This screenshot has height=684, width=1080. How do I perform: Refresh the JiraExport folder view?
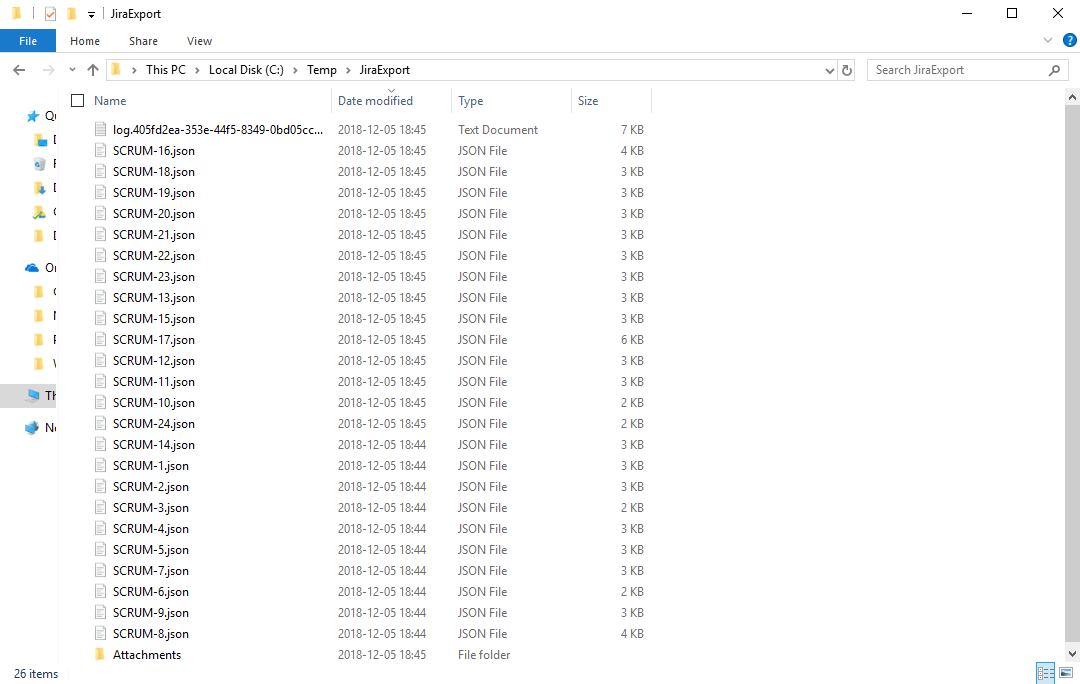pyautogui.click(x=847, y=70)
